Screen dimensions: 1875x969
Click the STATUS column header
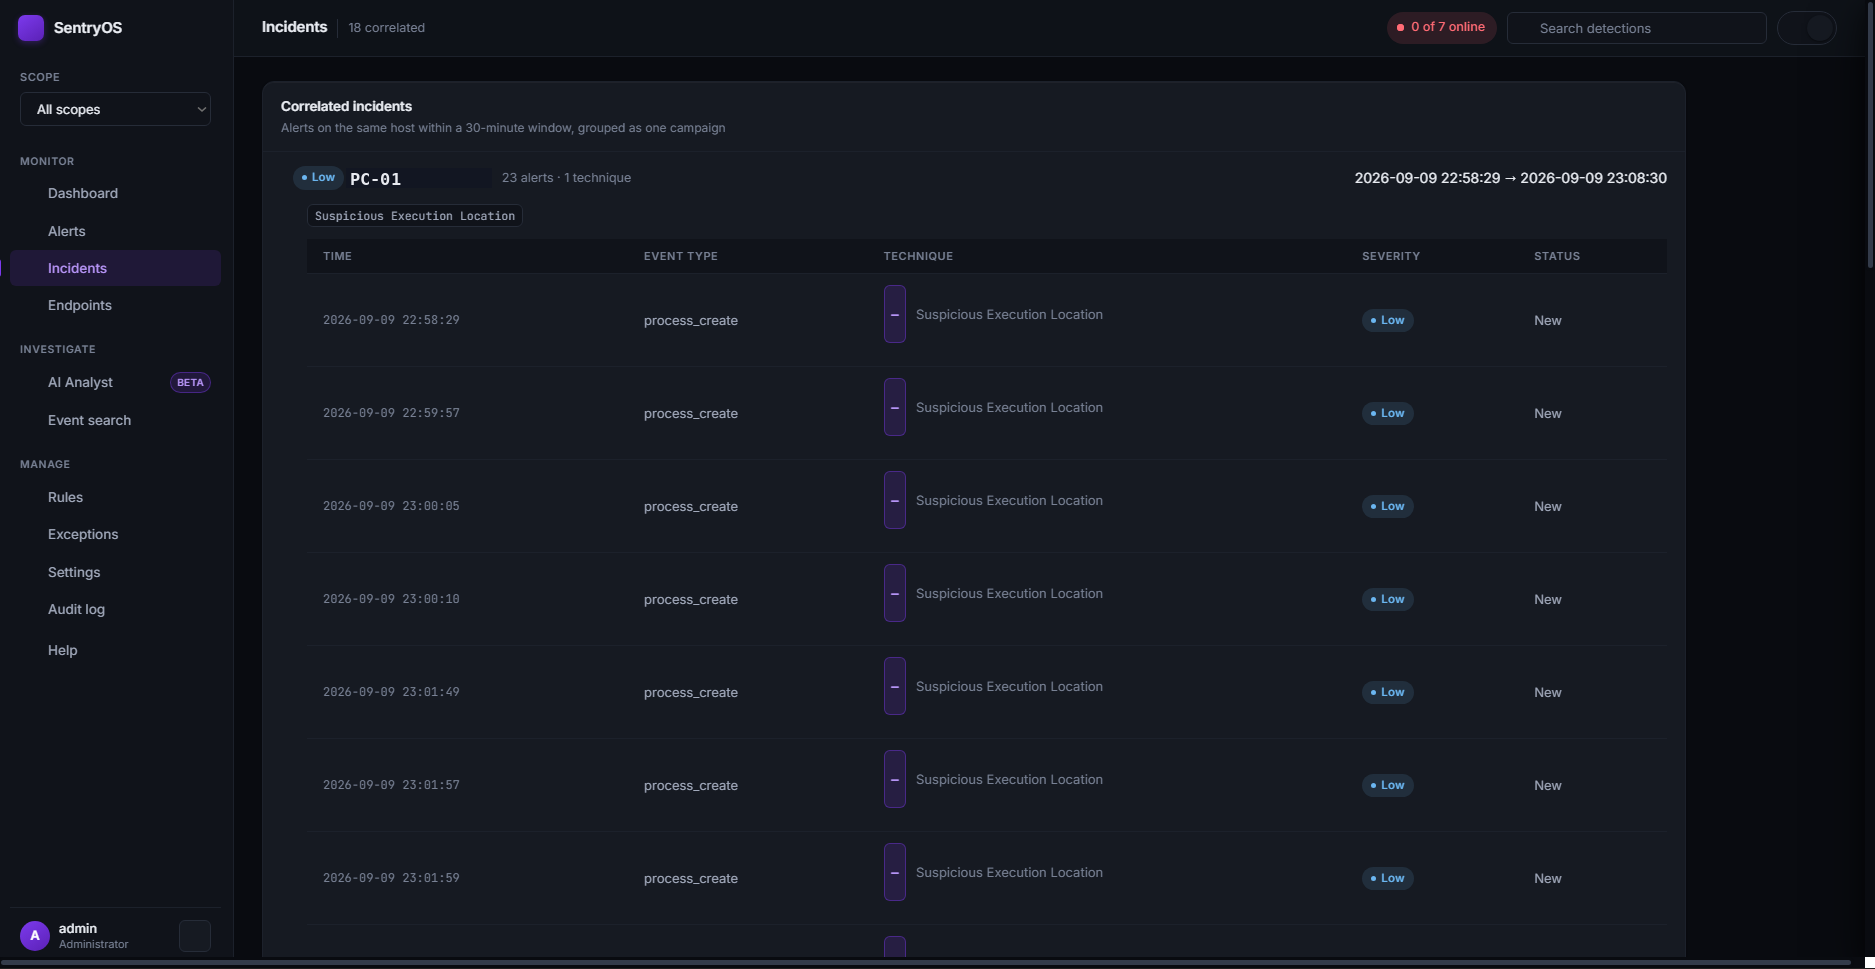[1557, 256]
